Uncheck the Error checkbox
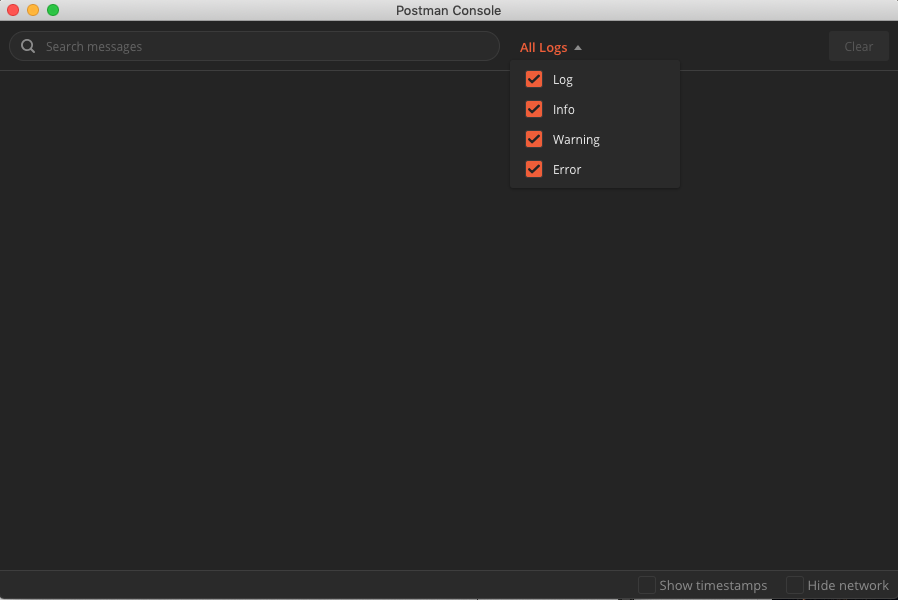 534,169
